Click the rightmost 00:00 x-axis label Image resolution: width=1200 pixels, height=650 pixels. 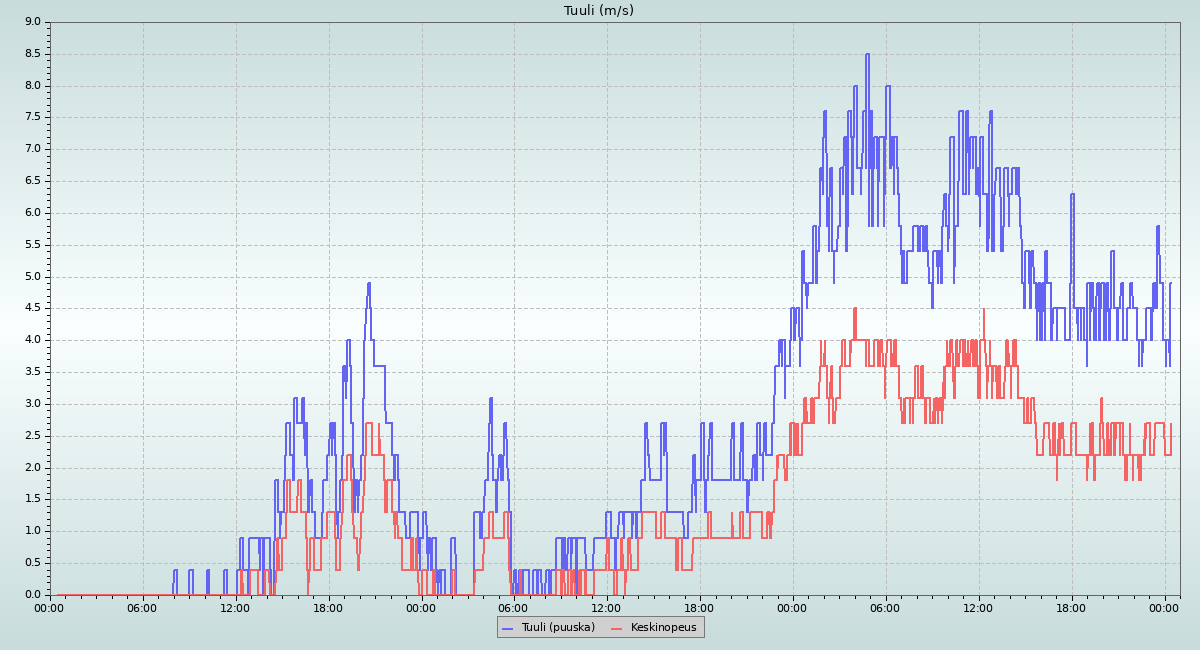[x=1164, y=607]
